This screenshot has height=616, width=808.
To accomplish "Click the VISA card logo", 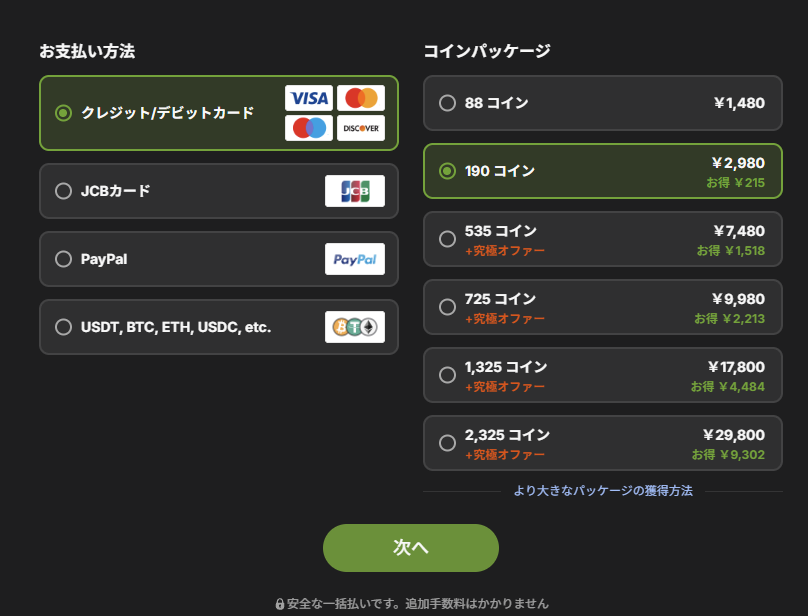I will point(309,98).
